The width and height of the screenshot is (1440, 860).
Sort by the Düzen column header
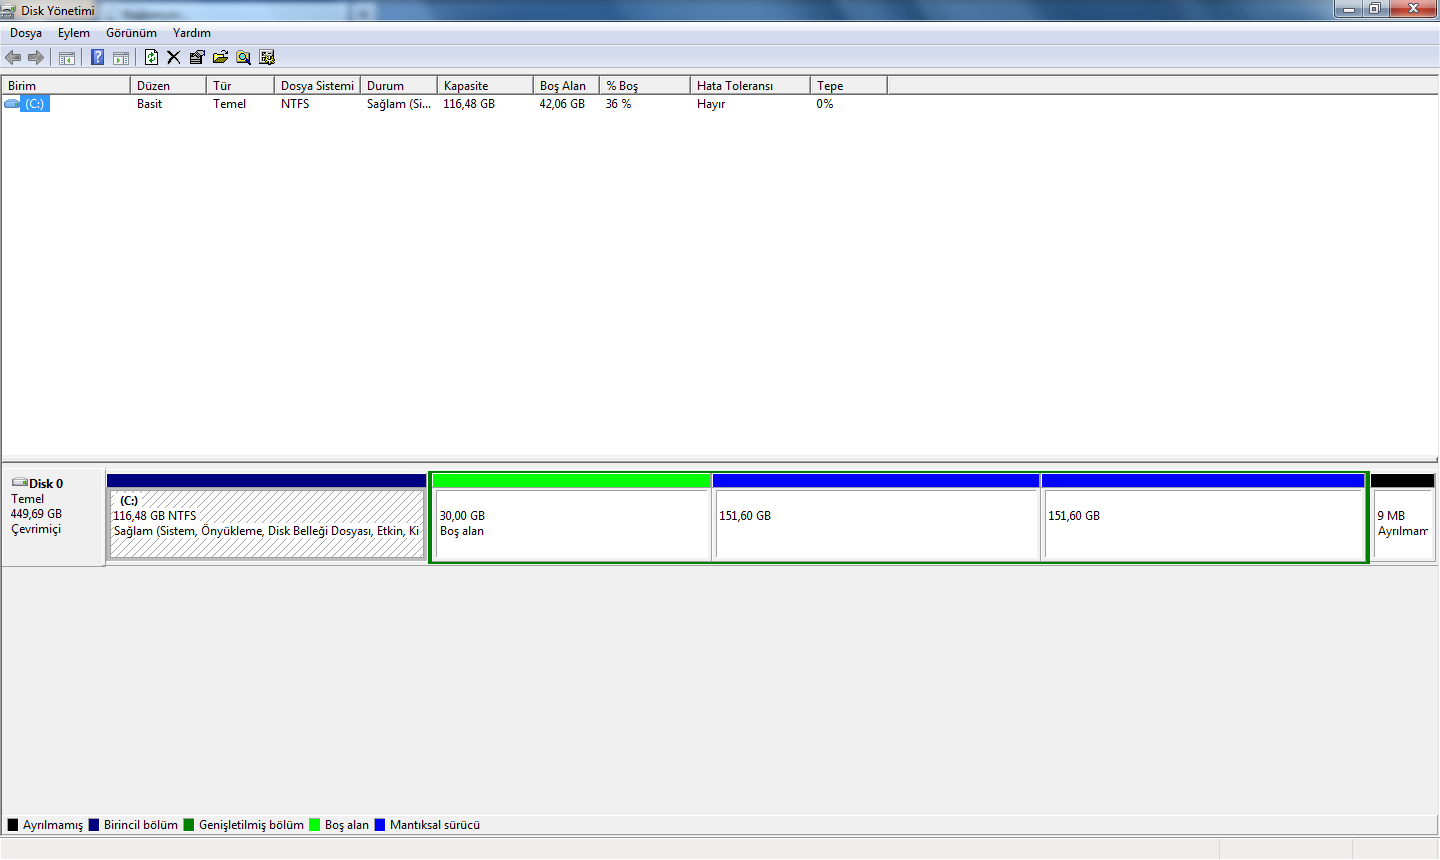point(168,86)
